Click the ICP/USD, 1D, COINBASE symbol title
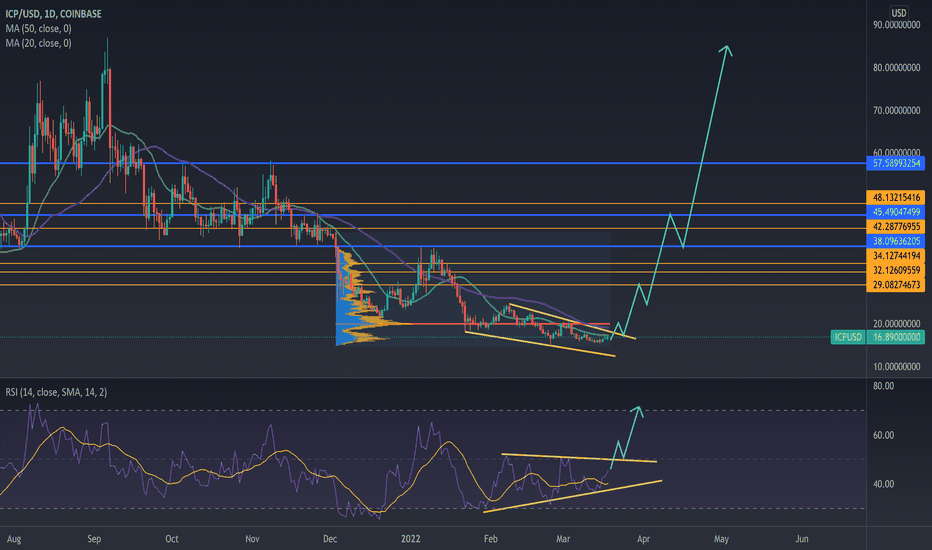932x550 pixels. coord(53,13)
